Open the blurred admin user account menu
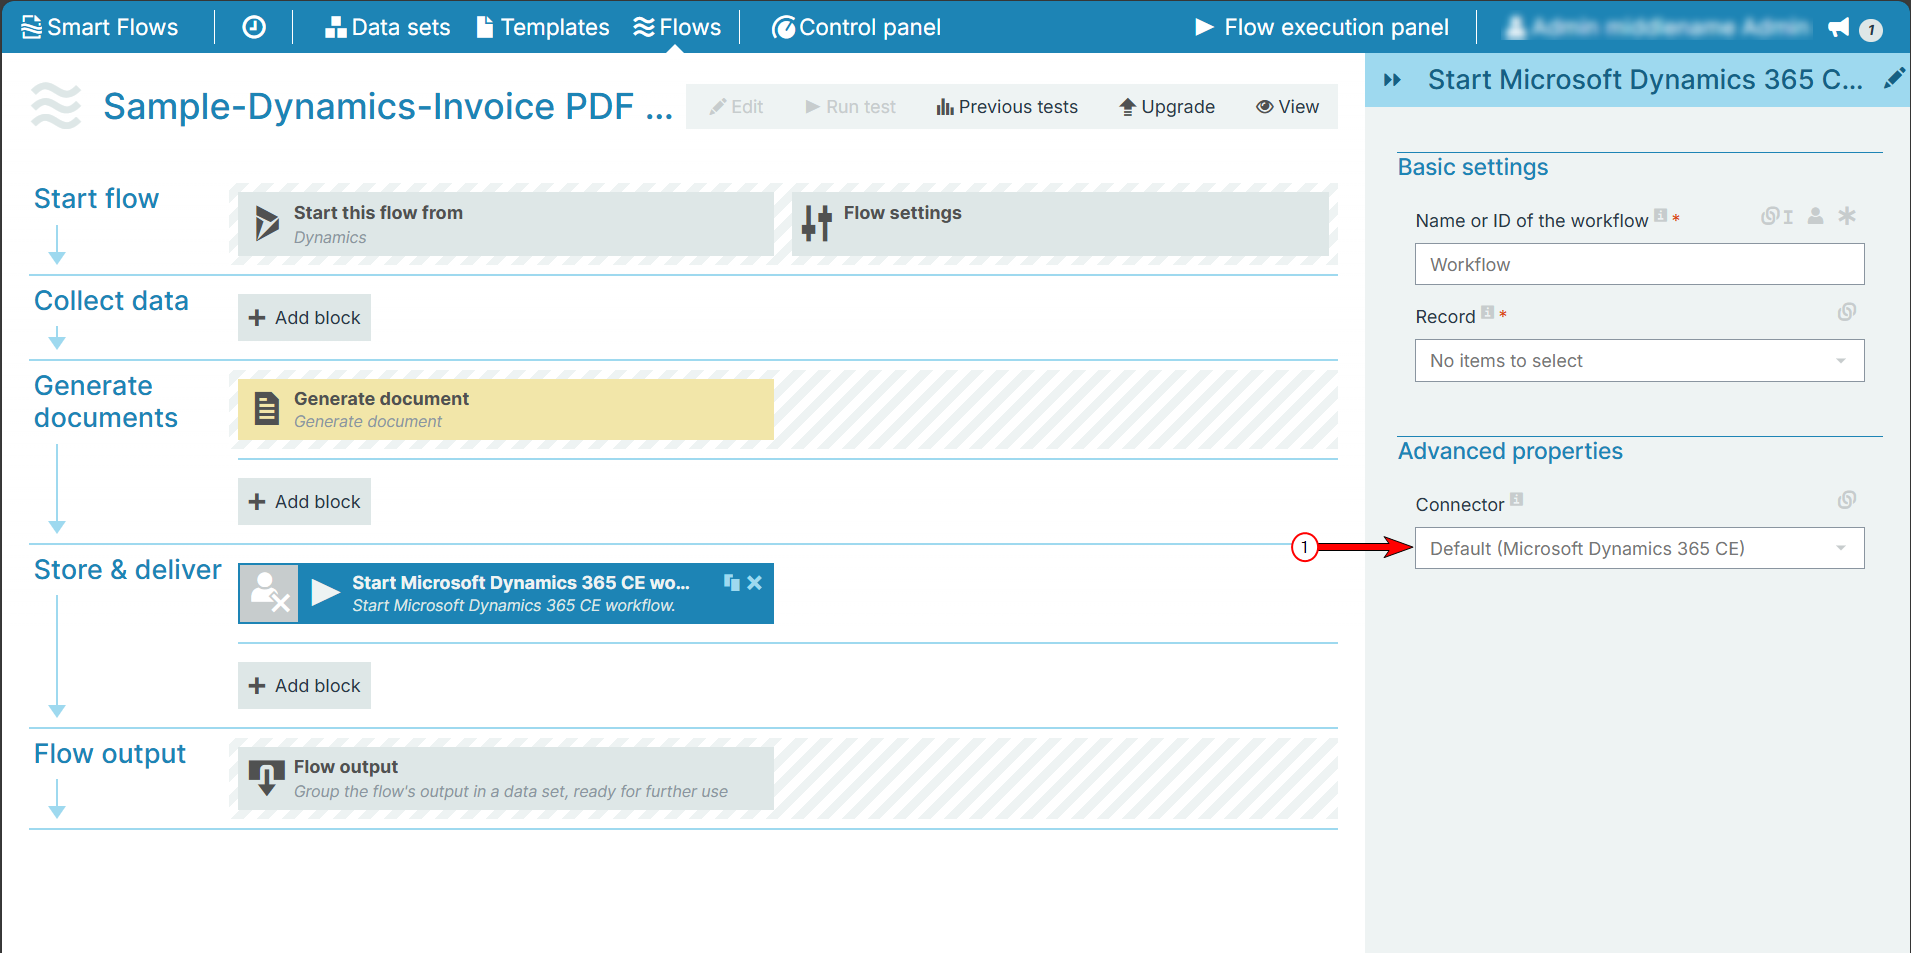The height and width of the screenshot is (953, 1911). coord(1657,27)
